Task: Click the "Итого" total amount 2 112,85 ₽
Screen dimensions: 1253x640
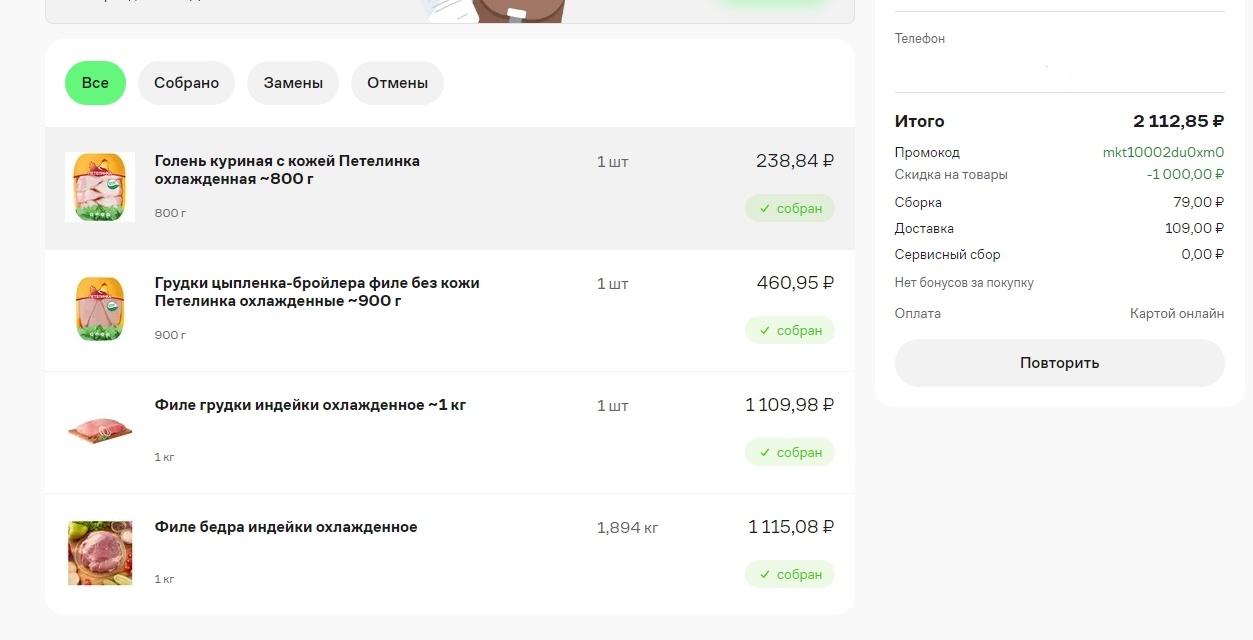Action: 1178,121
